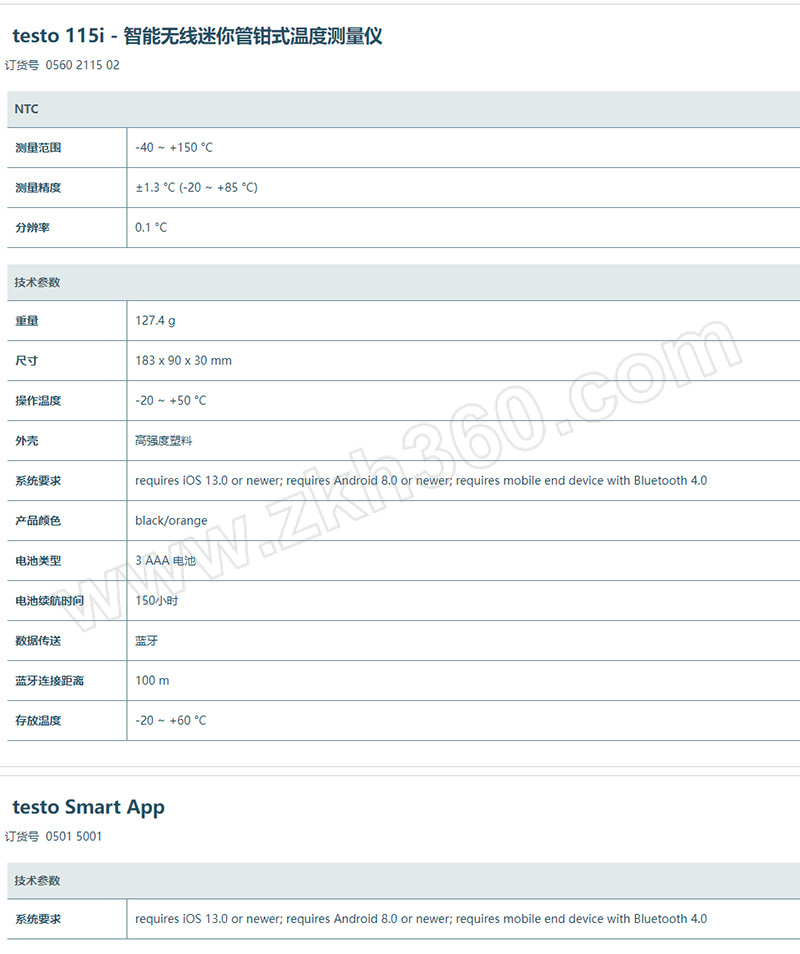
Task: Select storage temperature -20 ~ +60 °C
Action: coord(171,721)
